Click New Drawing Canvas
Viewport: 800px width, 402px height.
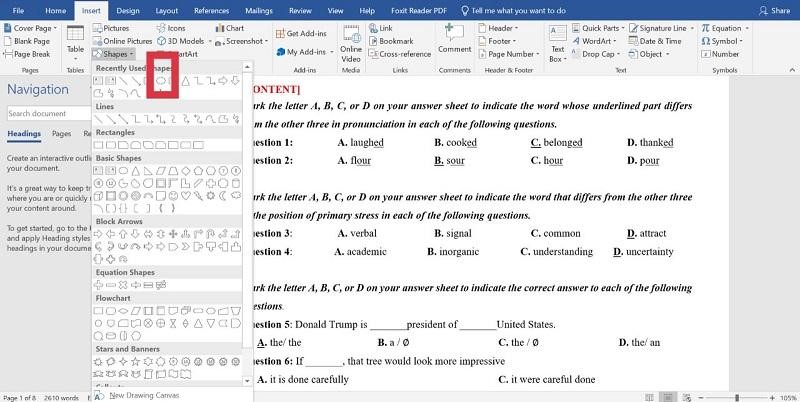[144, 395]
